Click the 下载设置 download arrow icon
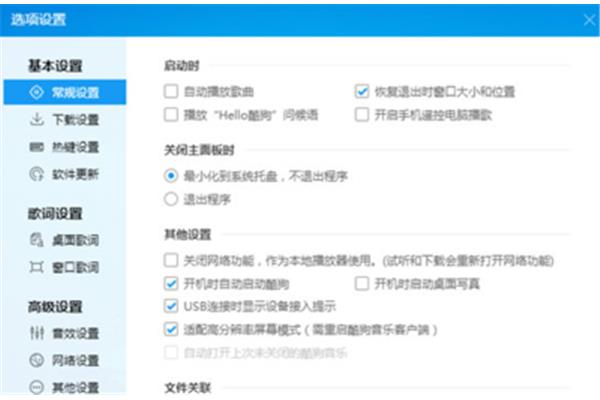Screen dimensions: 600x400 [37, 119]
